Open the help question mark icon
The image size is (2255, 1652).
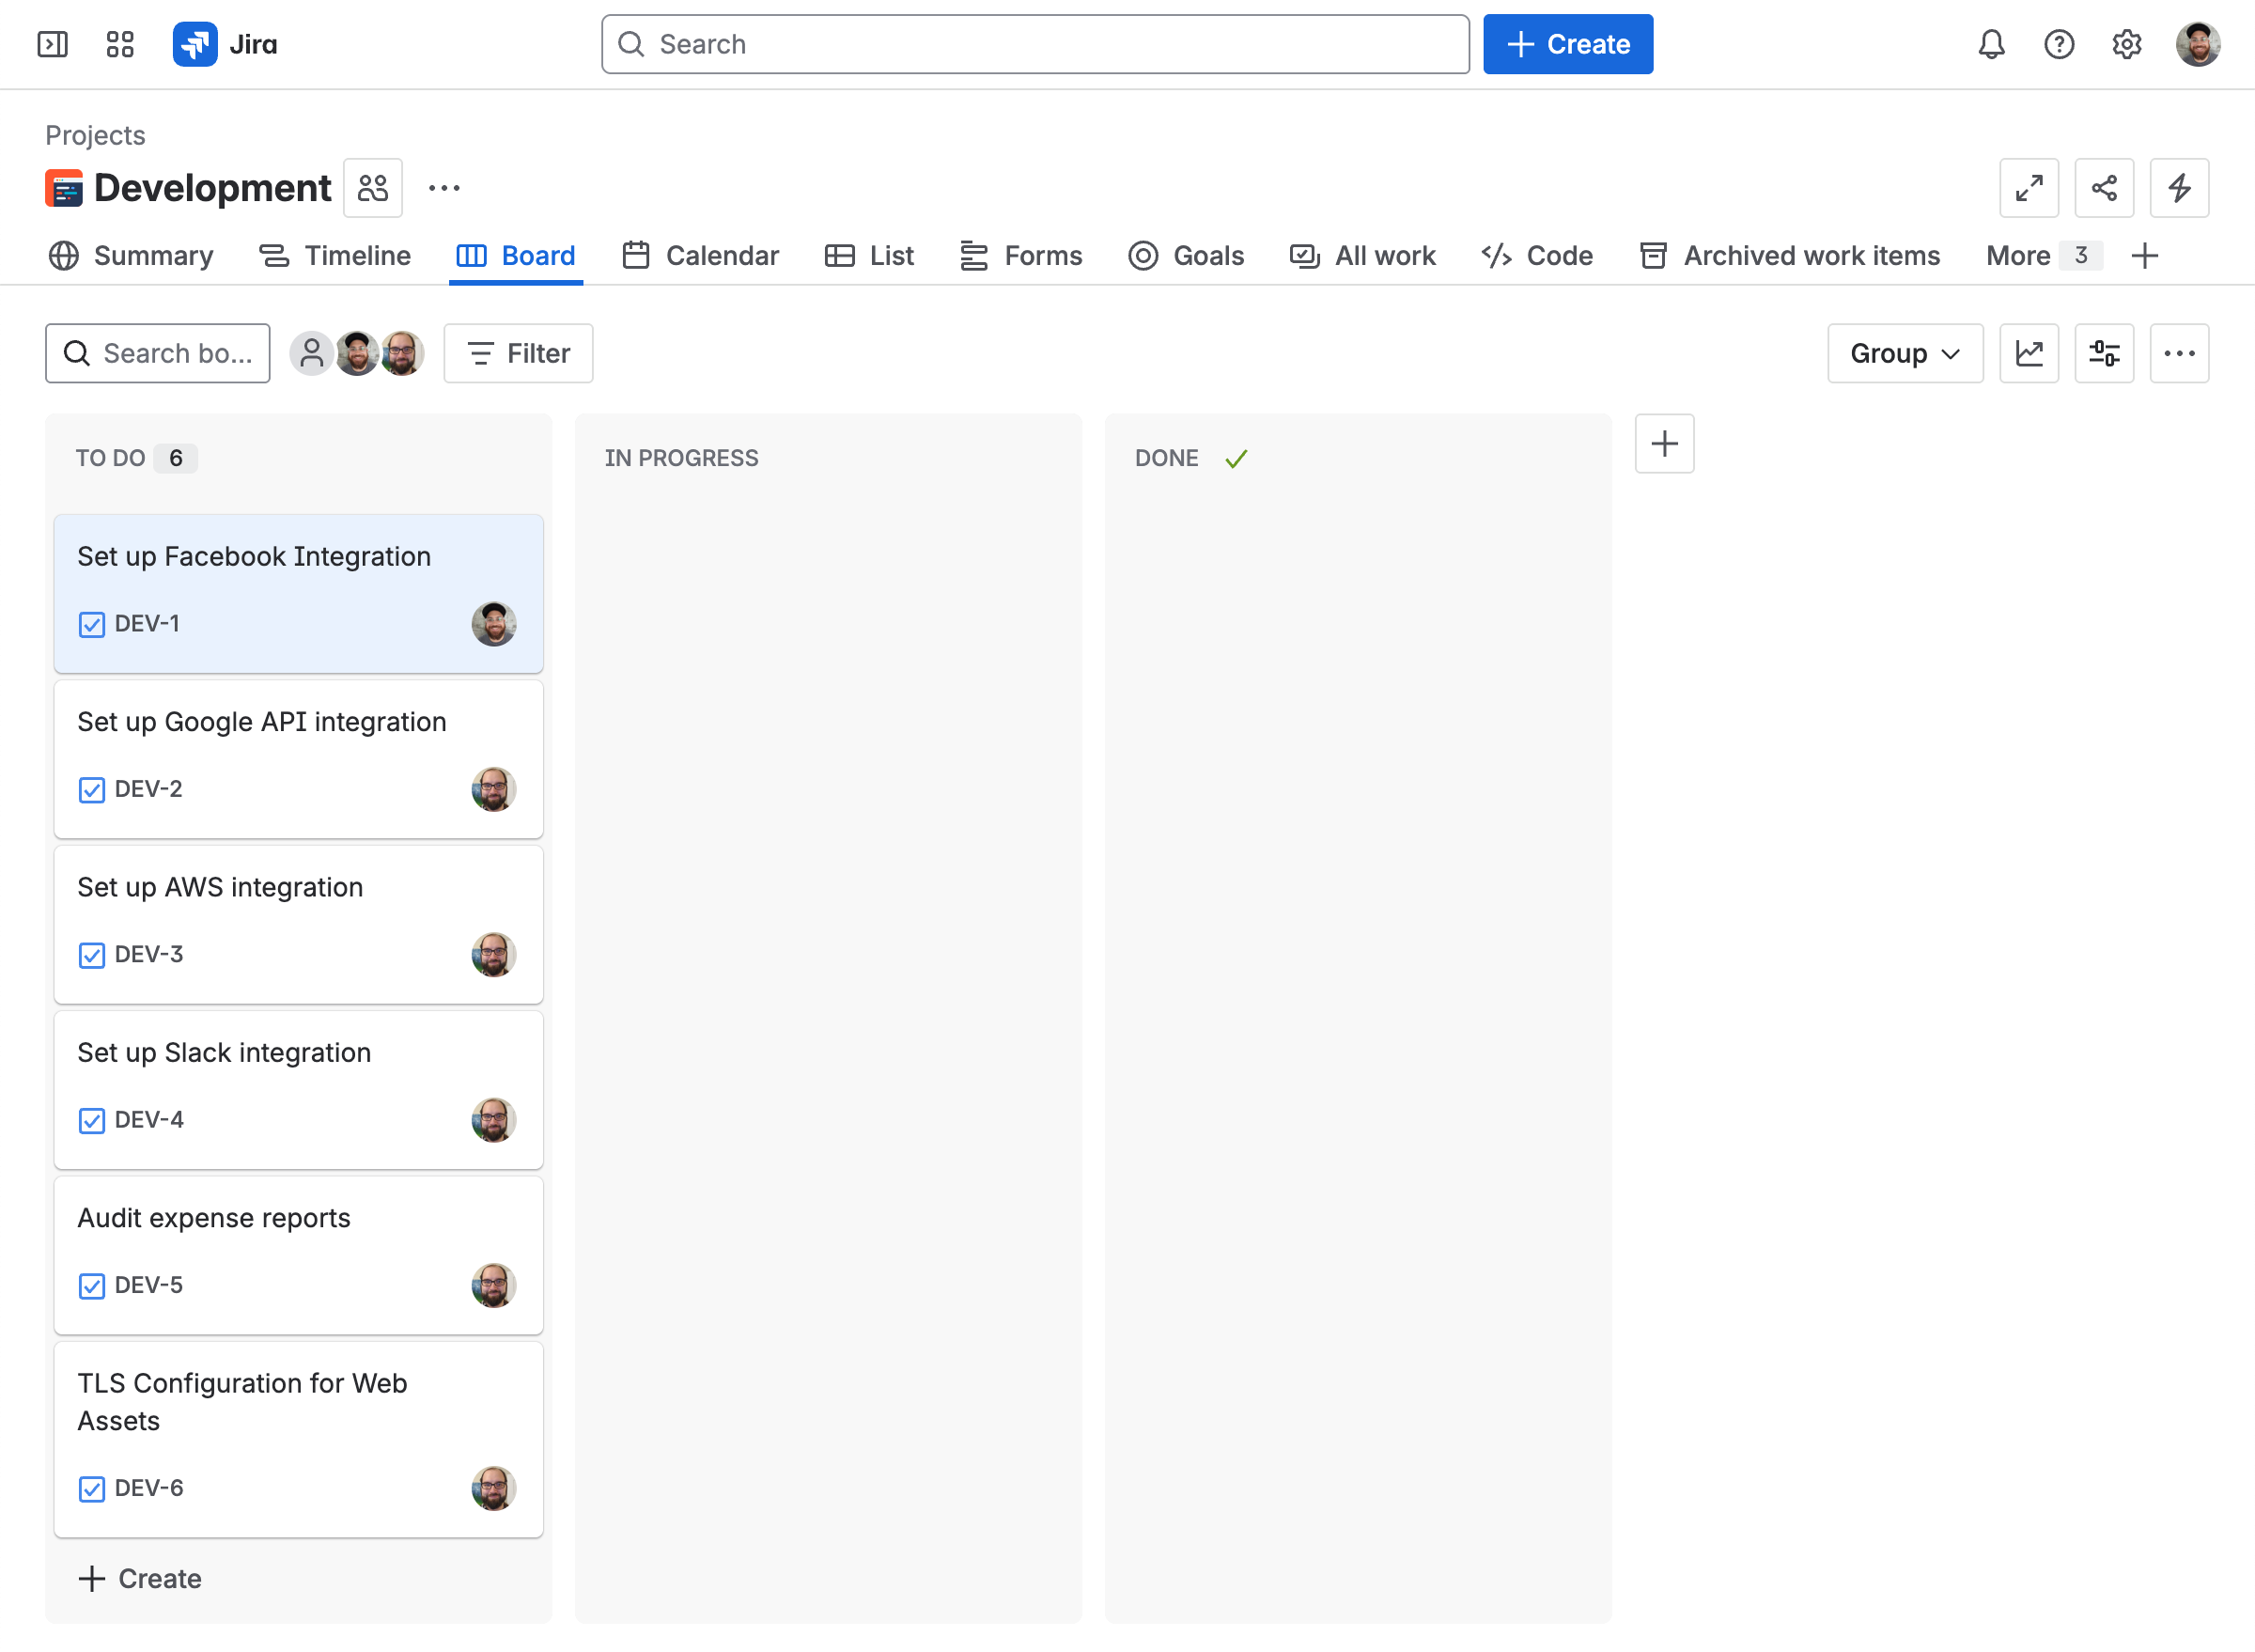point(2058,44)
